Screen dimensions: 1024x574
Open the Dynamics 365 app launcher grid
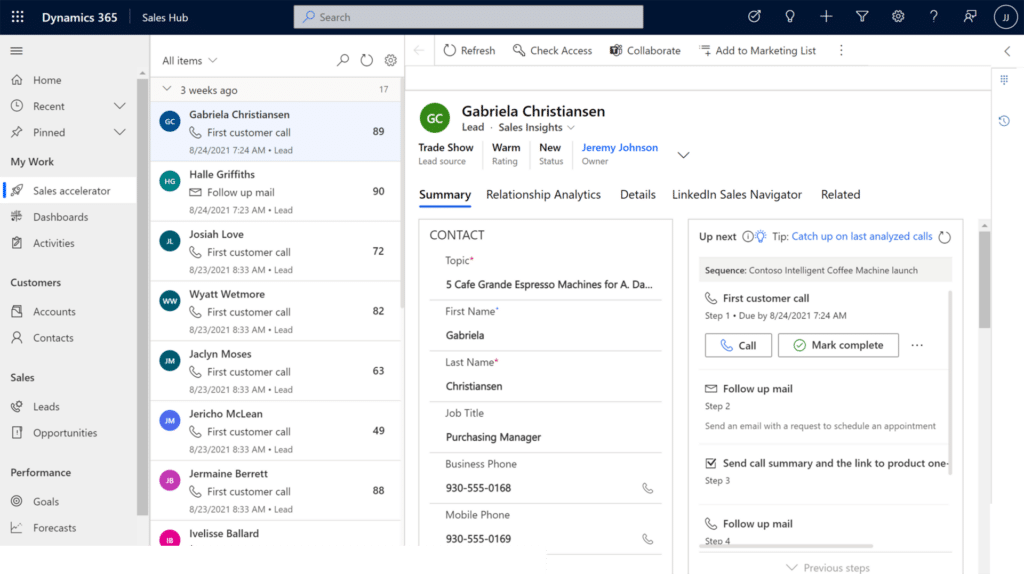18,17
